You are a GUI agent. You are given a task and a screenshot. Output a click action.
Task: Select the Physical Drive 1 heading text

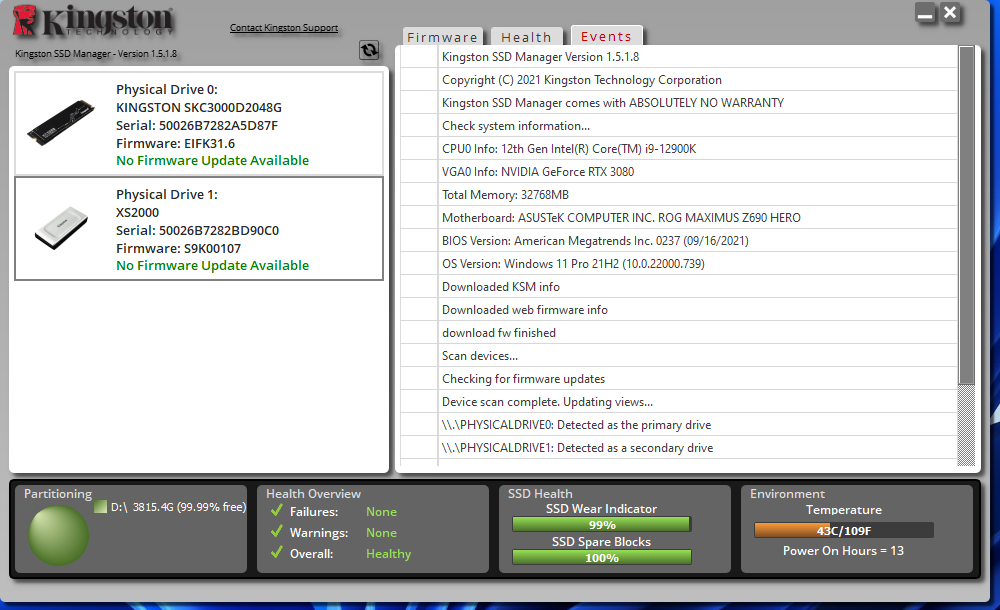pyautogui.click(x=166, y=194)
